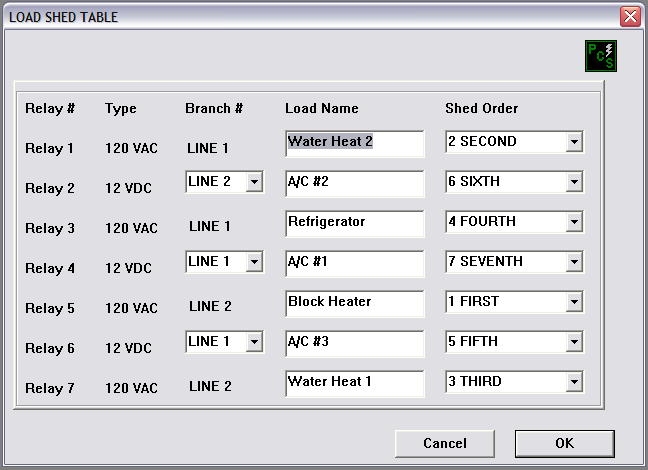Click the green PCS logo icon
648x470 pixels.
coord(601,56)
